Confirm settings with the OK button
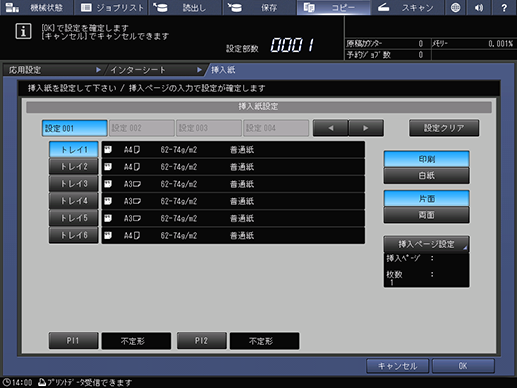 pos(463,366)
